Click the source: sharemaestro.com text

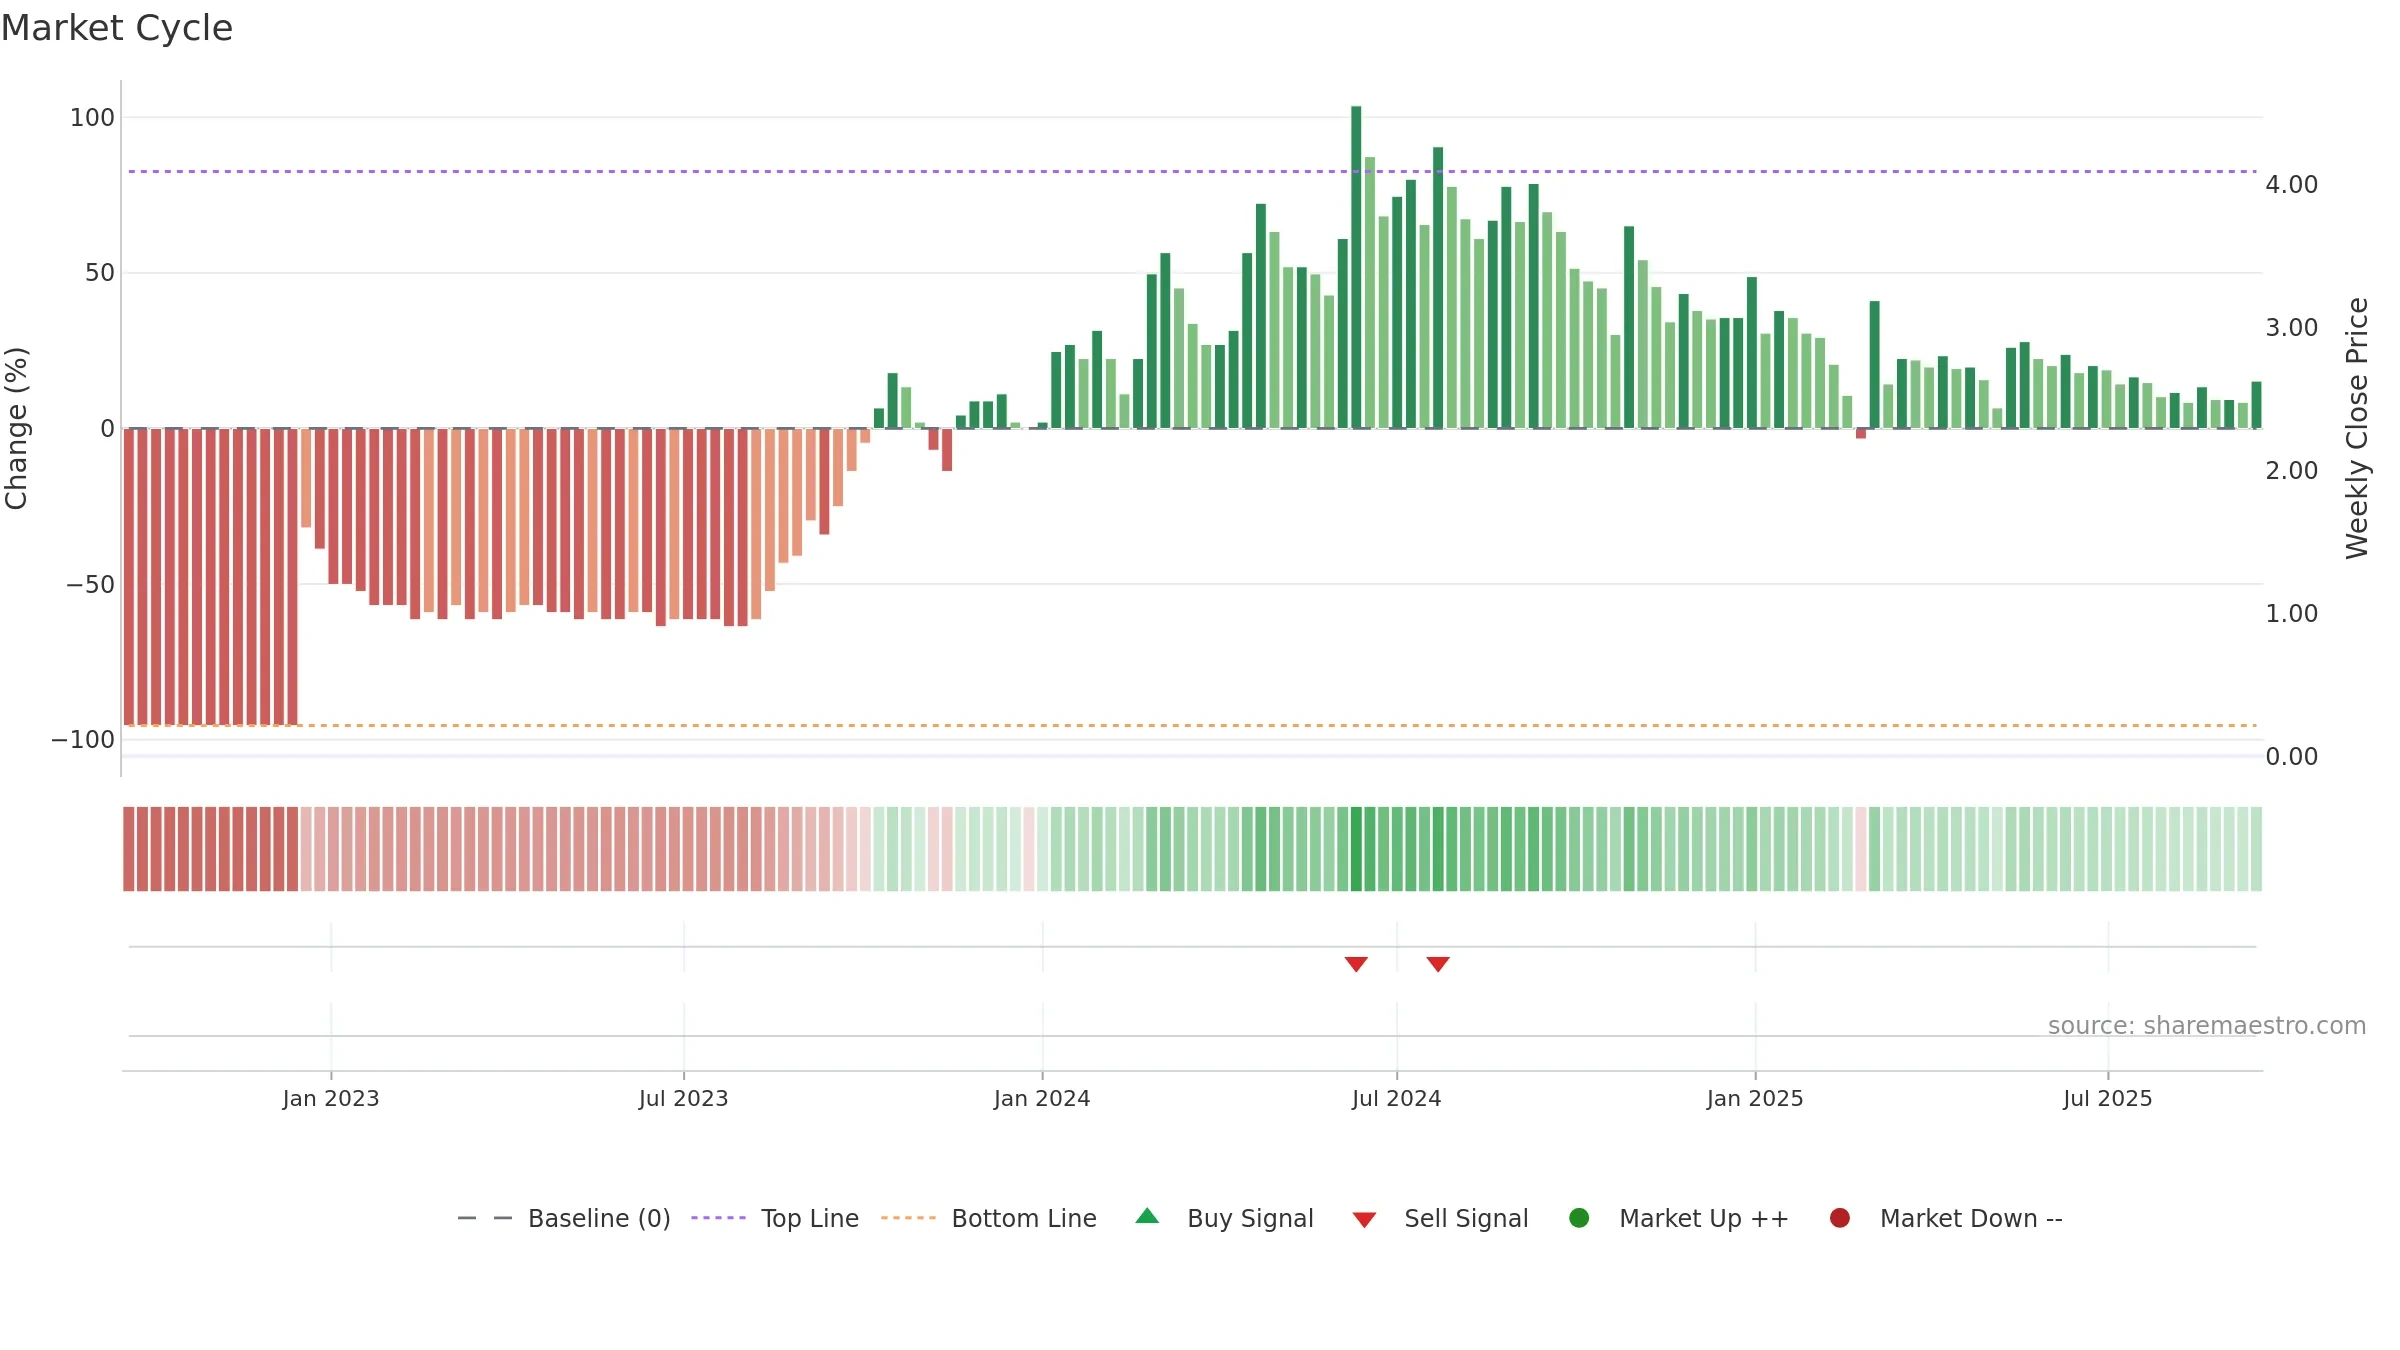(x=2207, y=1026)
